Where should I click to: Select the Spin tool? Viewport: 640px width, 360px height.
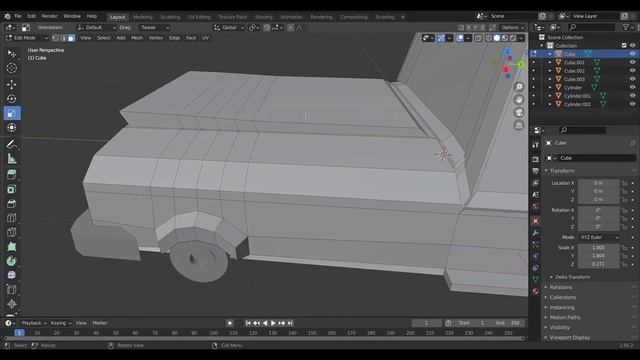click(11, 261)
